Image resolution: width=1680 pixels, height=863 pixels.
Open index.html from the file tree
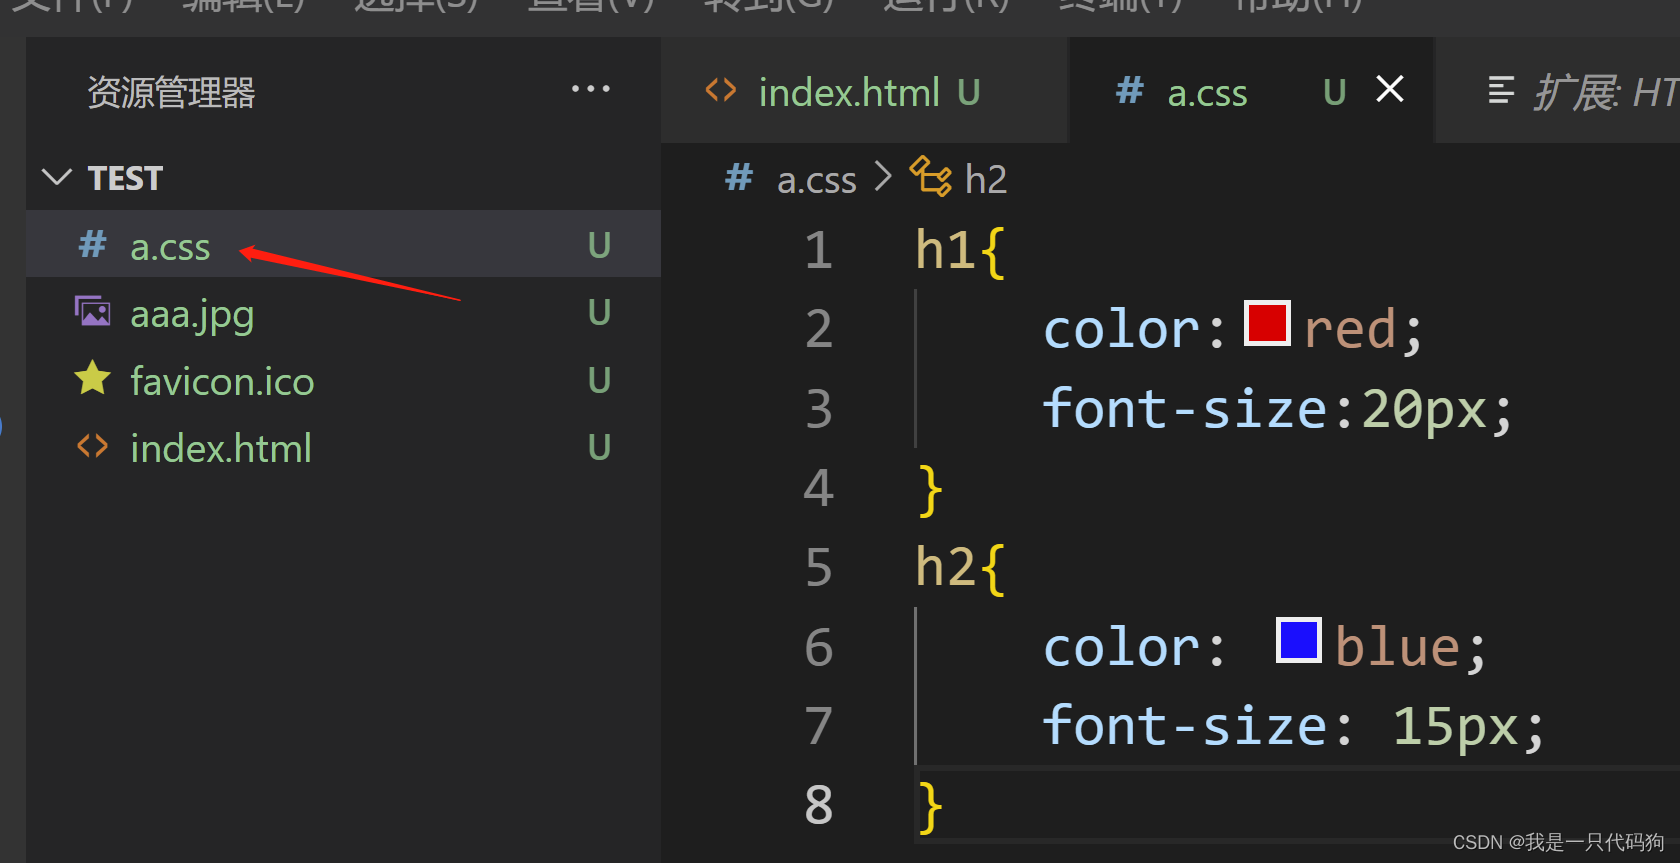(343, 448)
